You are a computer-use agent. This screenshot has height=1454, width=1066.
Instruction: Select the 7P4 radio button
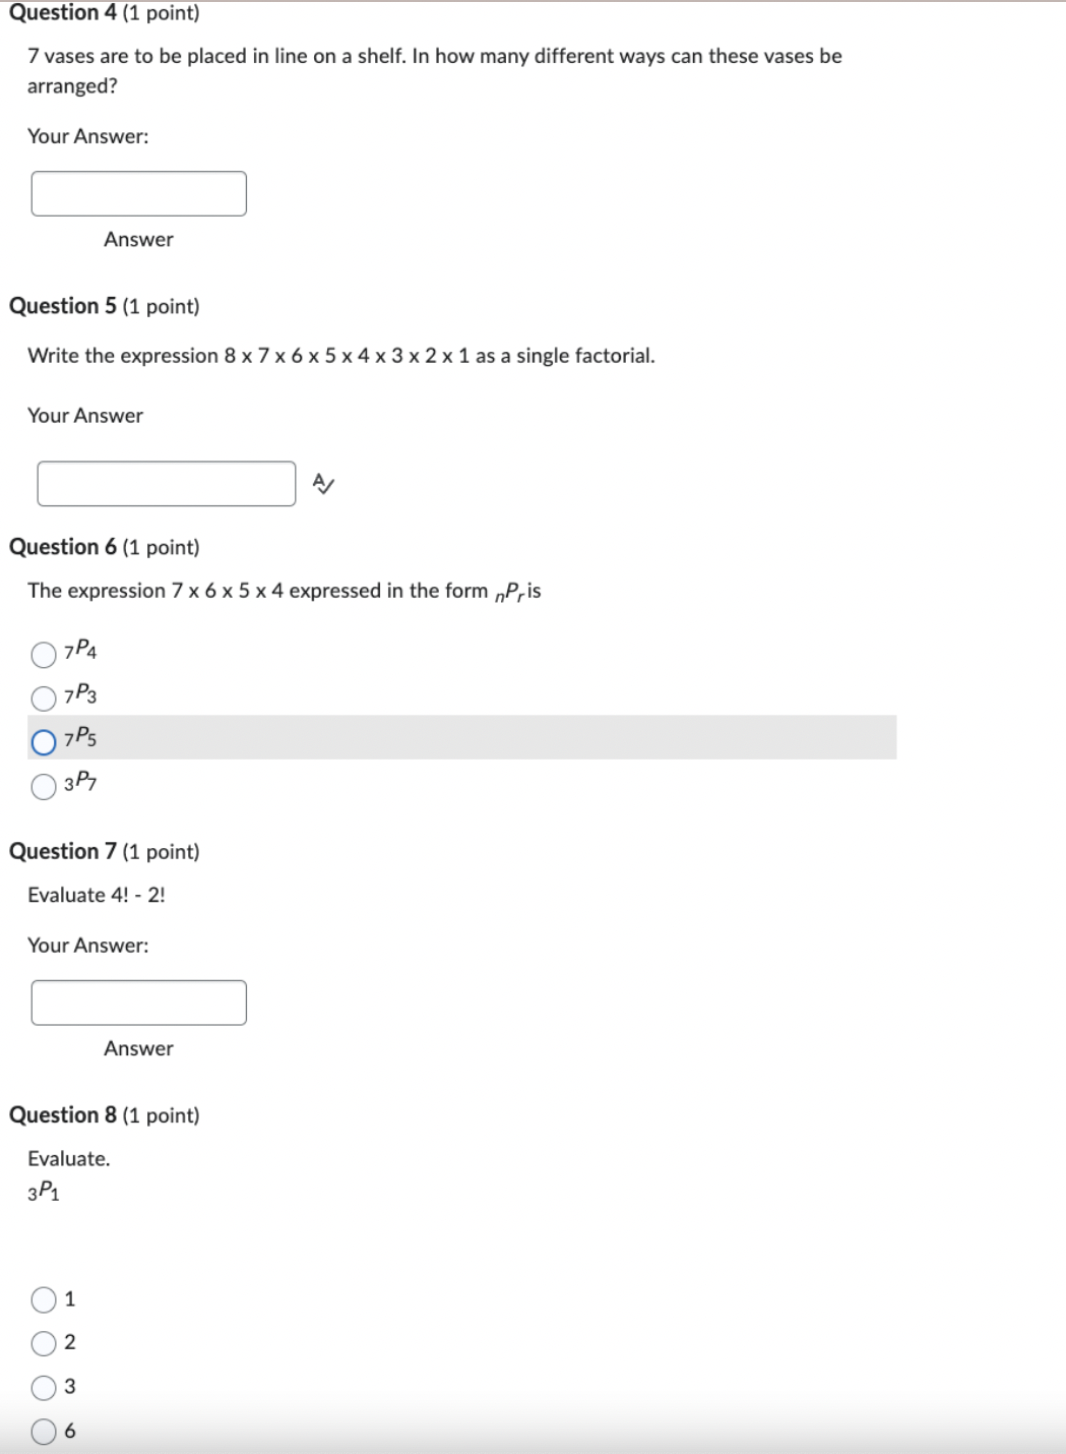tap(44, 654)
